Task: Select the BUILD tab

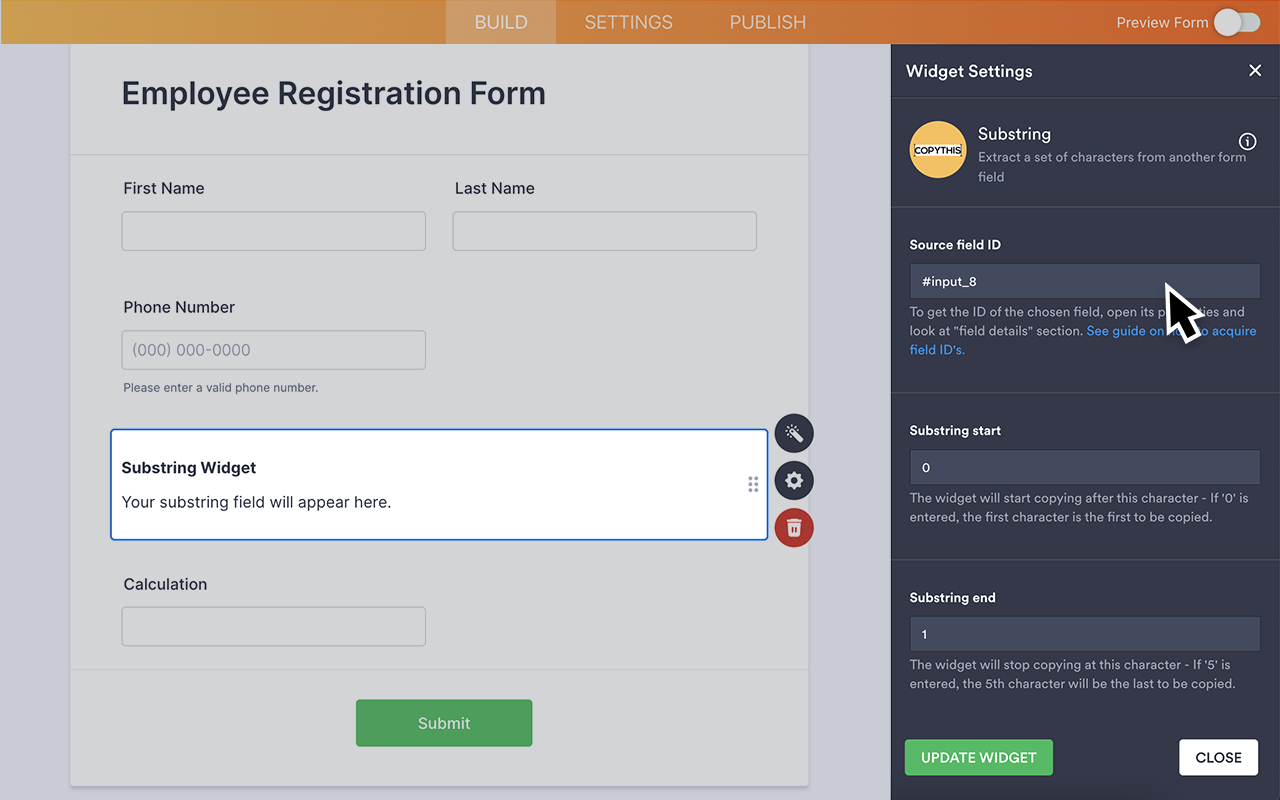Action: (500, 21)
